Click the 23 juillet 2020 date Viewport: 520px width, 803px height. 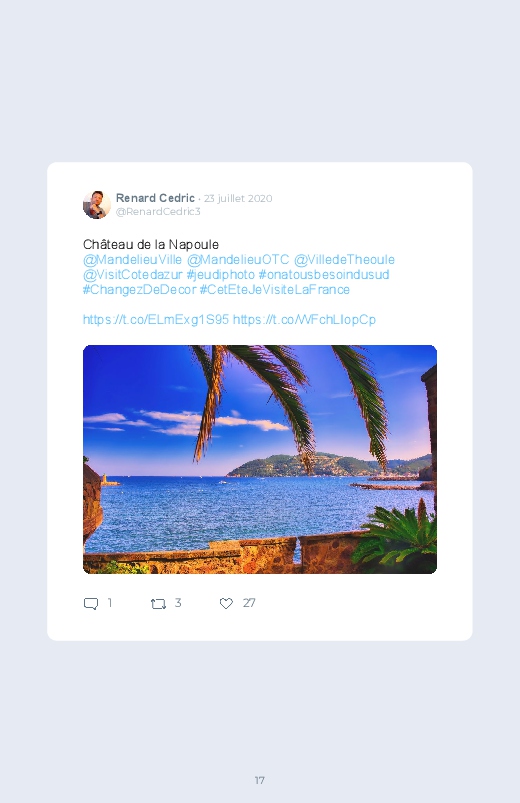pos(238,199)
